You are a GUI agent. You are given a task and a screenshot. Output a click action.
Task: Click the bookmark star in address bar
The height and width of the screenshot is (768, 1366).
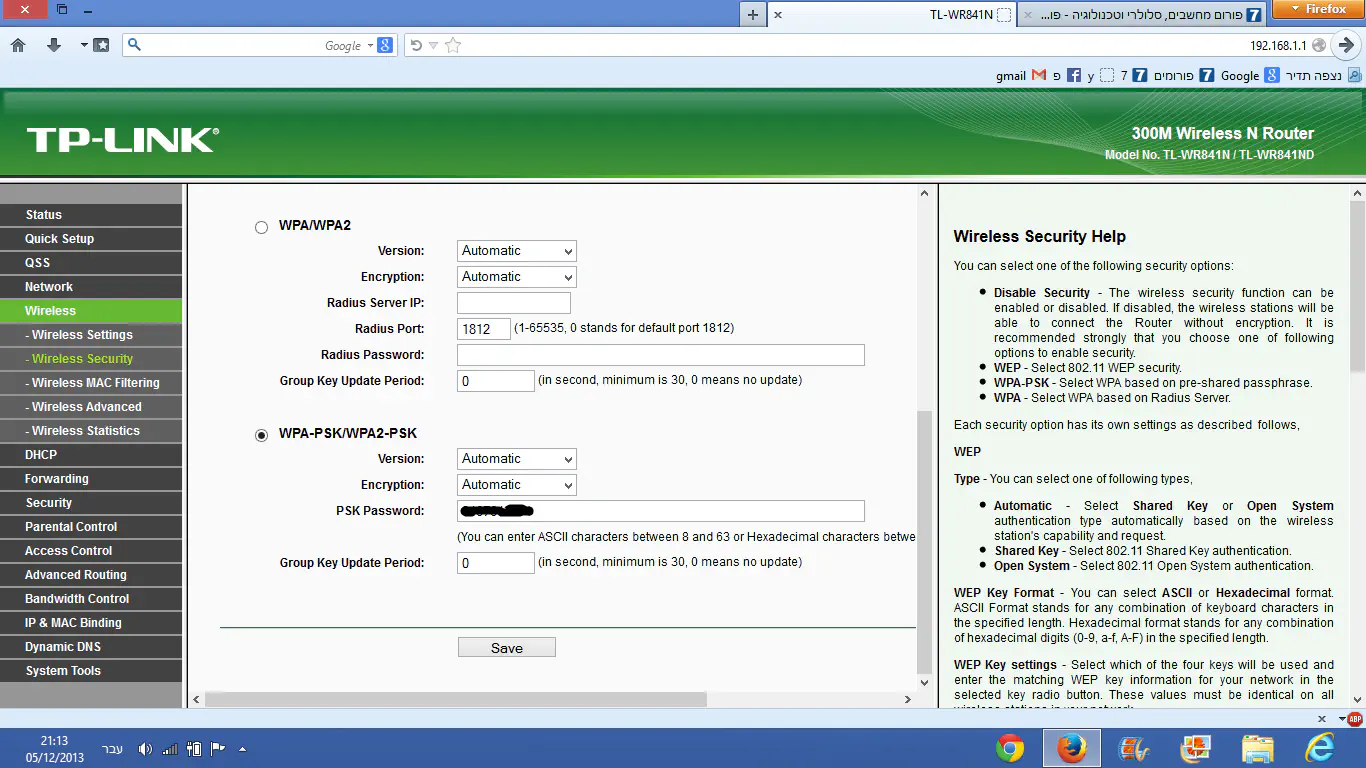(x=453, y=45)
